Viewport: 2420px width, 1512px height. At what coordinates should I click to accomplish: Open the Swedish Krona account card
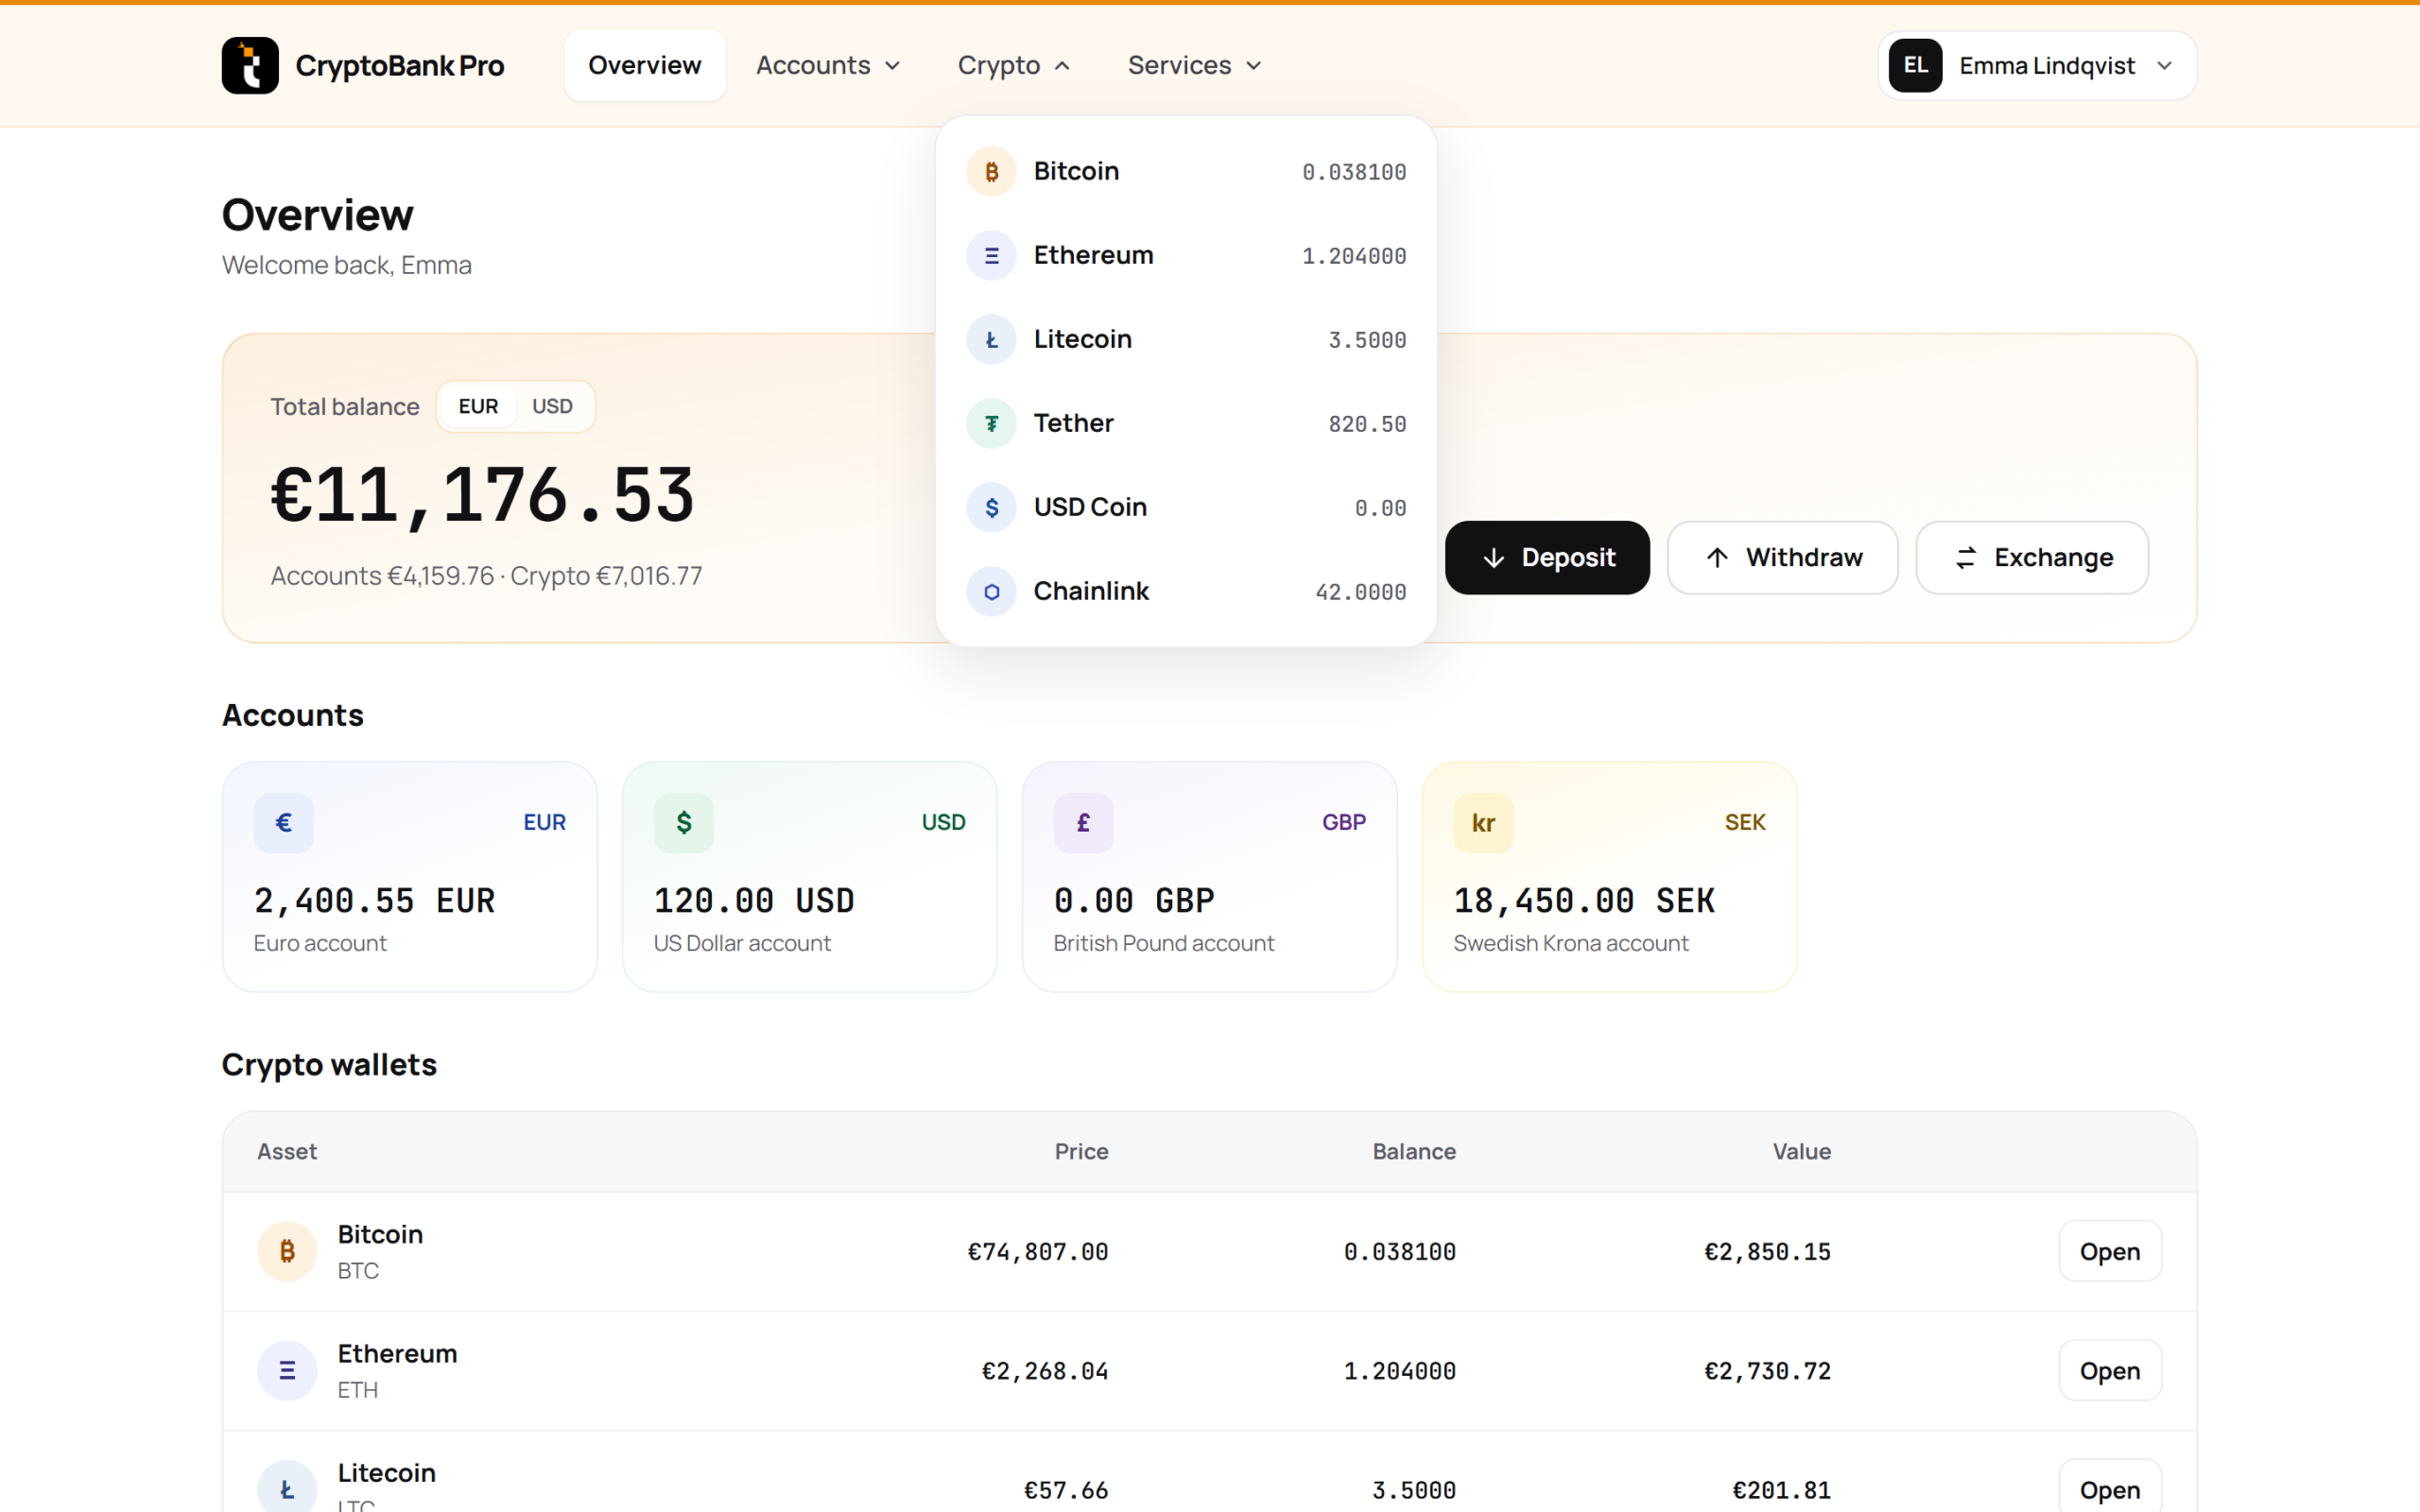1609,877
